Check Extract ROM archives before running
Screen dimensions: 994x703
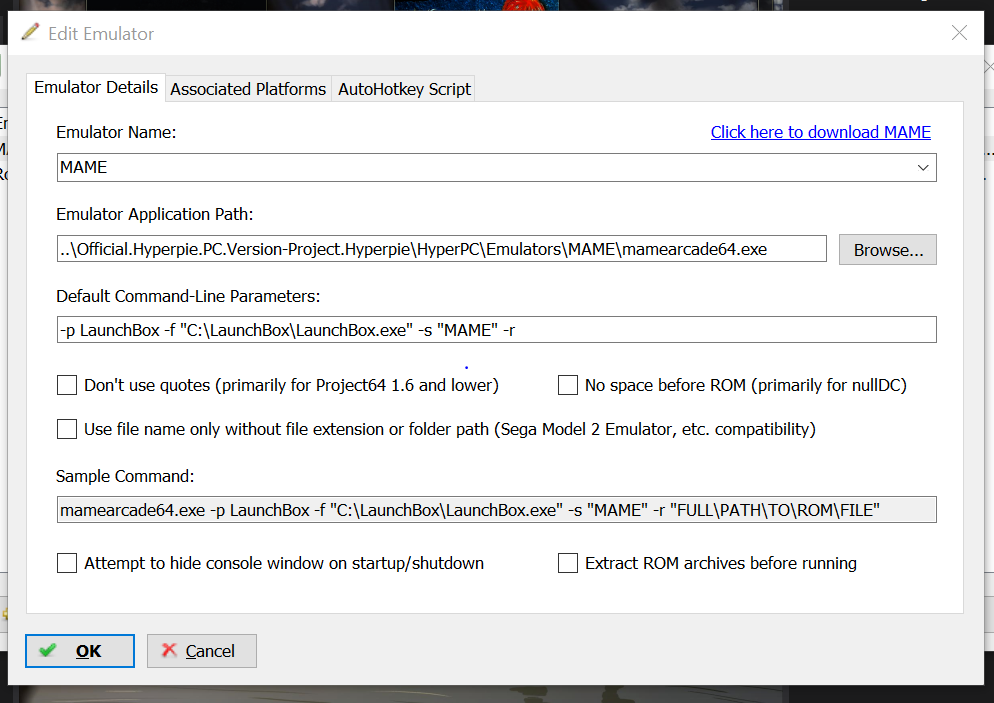(567, 563)
